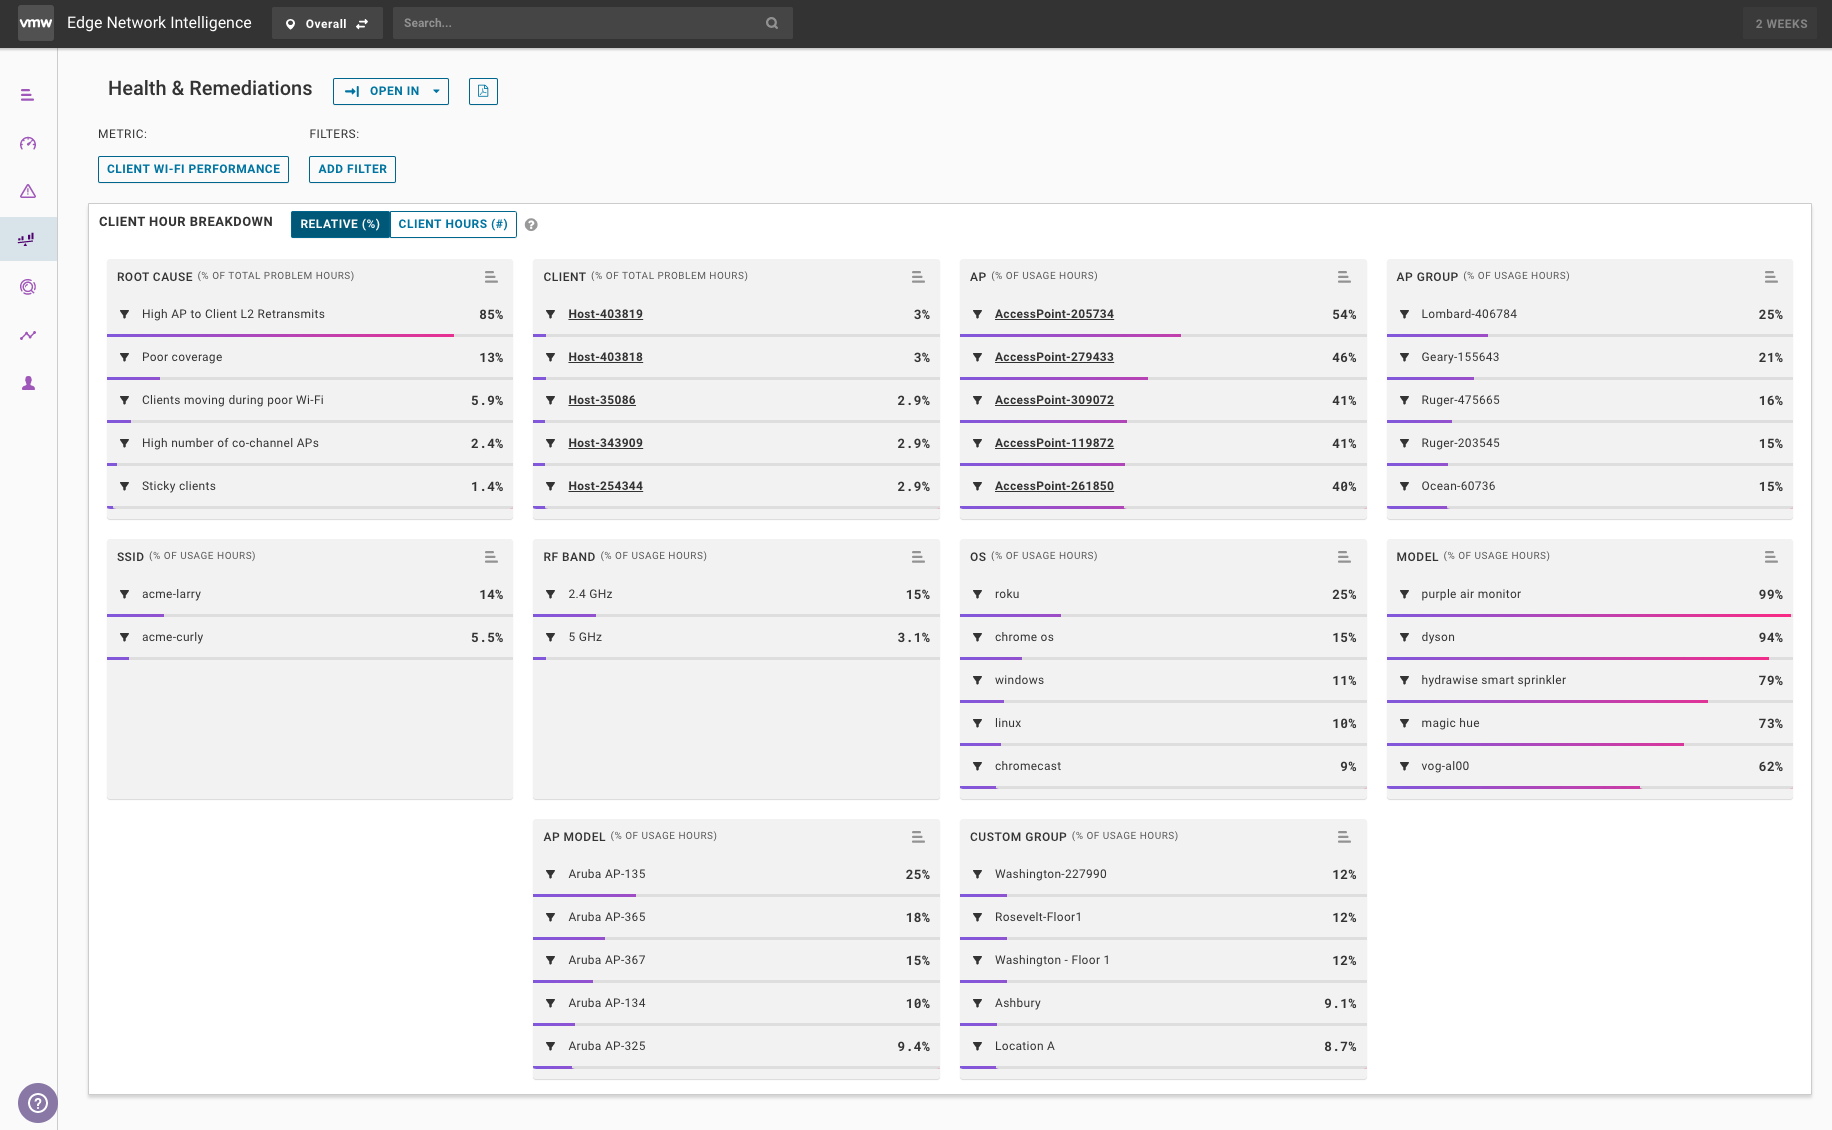Click the VMware logo

click(x=36, y=23)
